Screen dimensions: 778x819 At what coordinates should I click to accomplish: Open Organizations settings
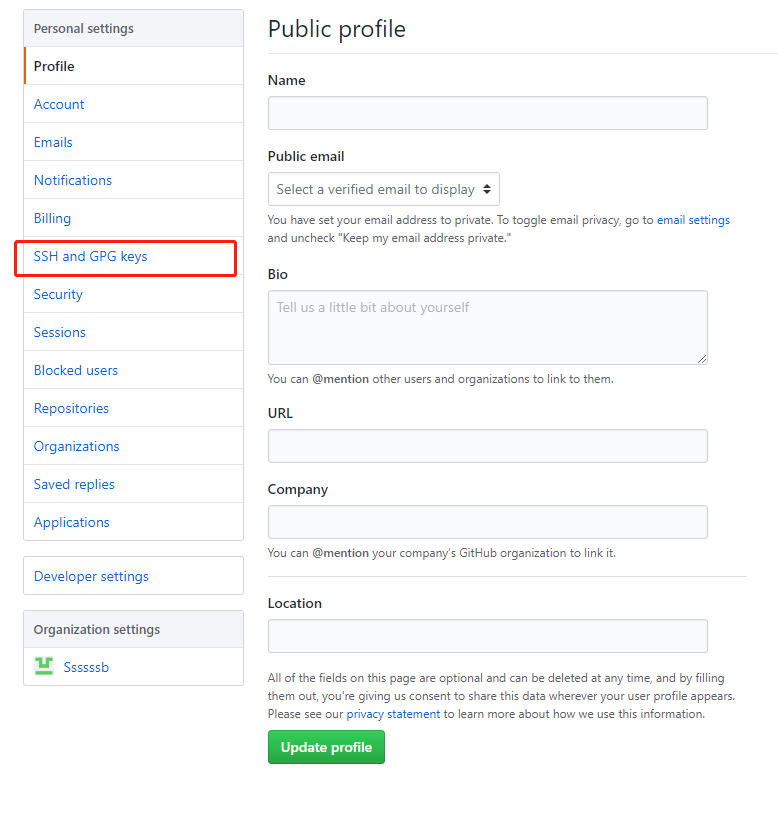click(x=76, y=447)
